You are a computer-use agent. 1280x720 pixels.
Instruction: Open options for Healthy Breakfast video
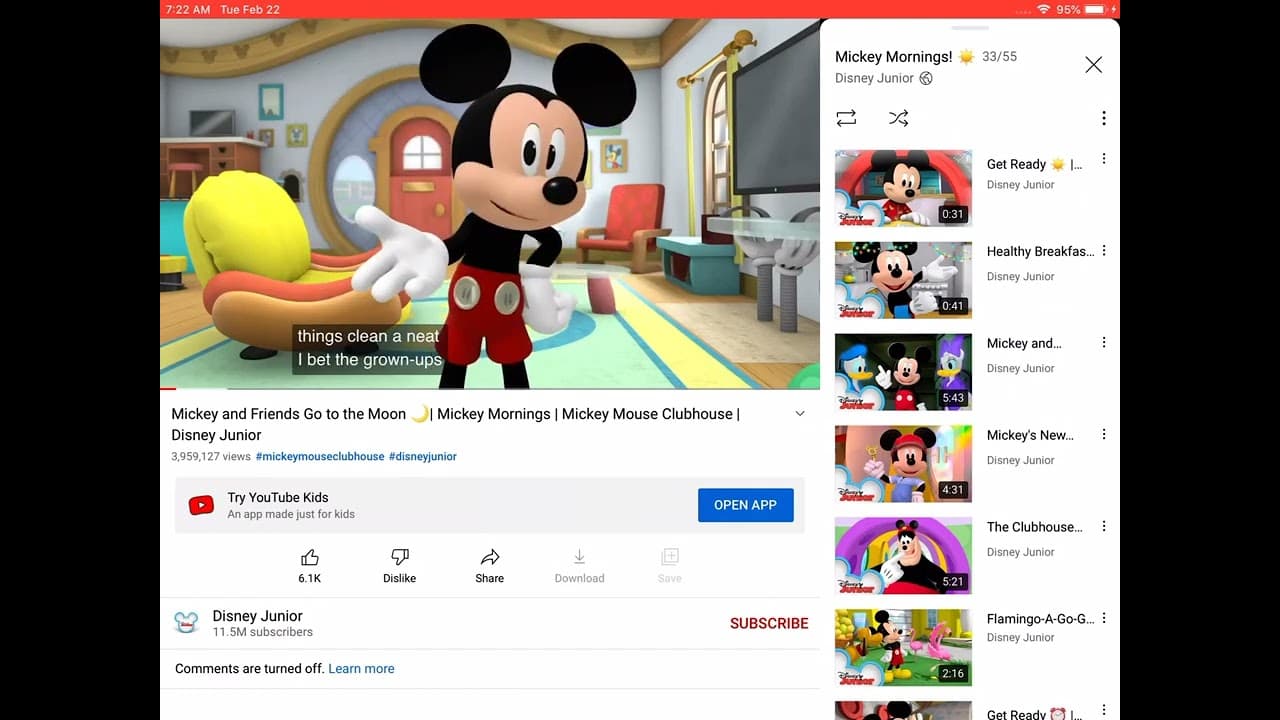(x=1104, y=251)
